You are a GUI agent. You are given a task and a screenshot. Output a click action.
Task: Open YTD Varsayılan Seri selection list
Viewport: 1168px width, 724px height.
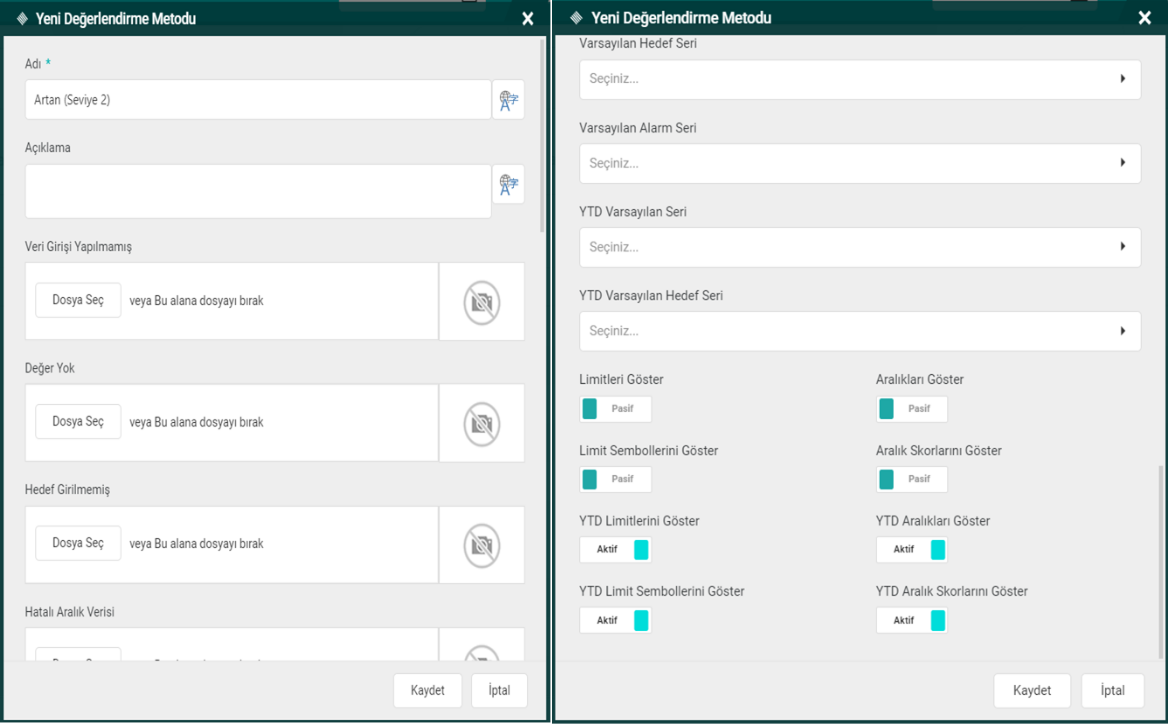(860, 247)
